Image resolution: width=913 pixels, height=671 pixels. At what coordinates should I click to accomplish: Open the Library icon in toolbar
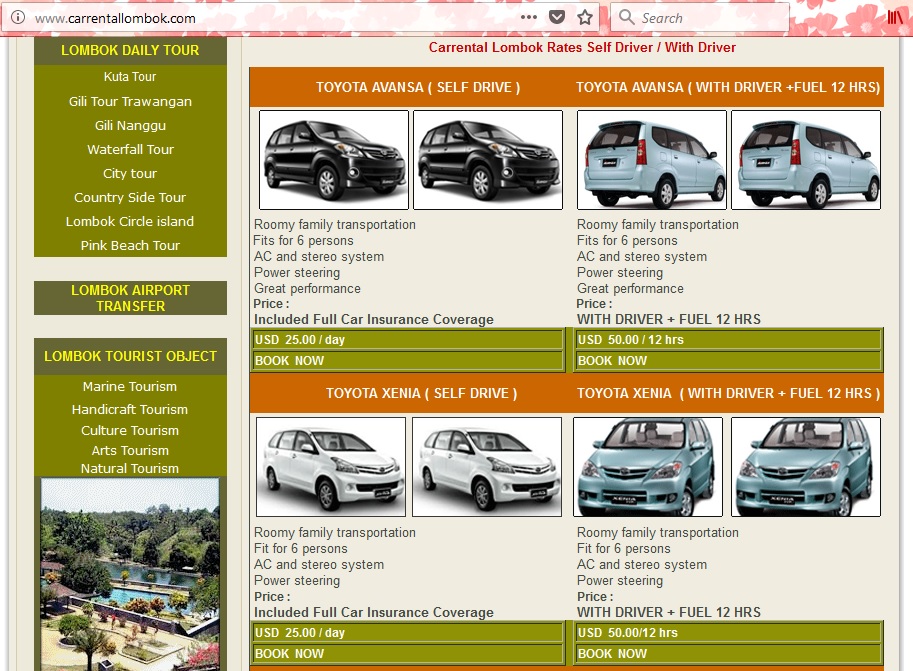(895, 17)
